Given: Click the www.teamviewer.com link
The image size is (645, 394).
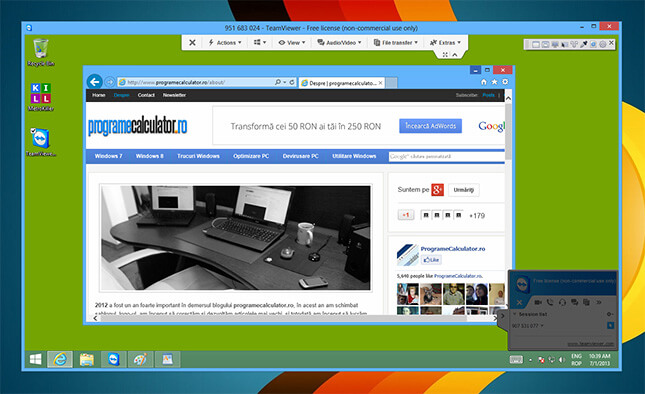Looking at the screenshot, I should [591, 344].
